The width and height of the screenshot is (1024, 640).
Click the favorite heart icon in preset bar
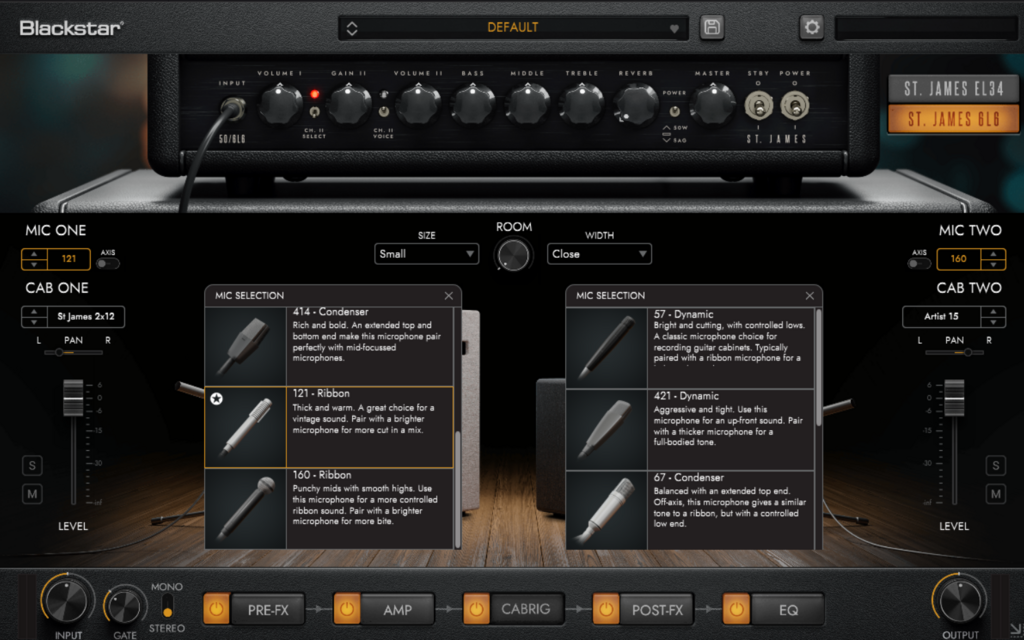(675, 28)
